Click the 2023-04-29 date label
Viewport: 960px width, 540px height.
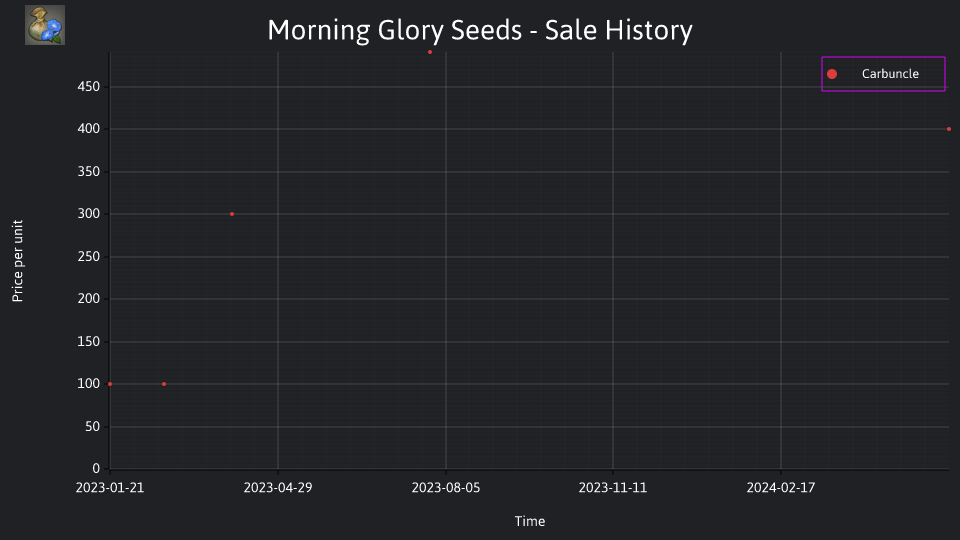tap(278, 488)
